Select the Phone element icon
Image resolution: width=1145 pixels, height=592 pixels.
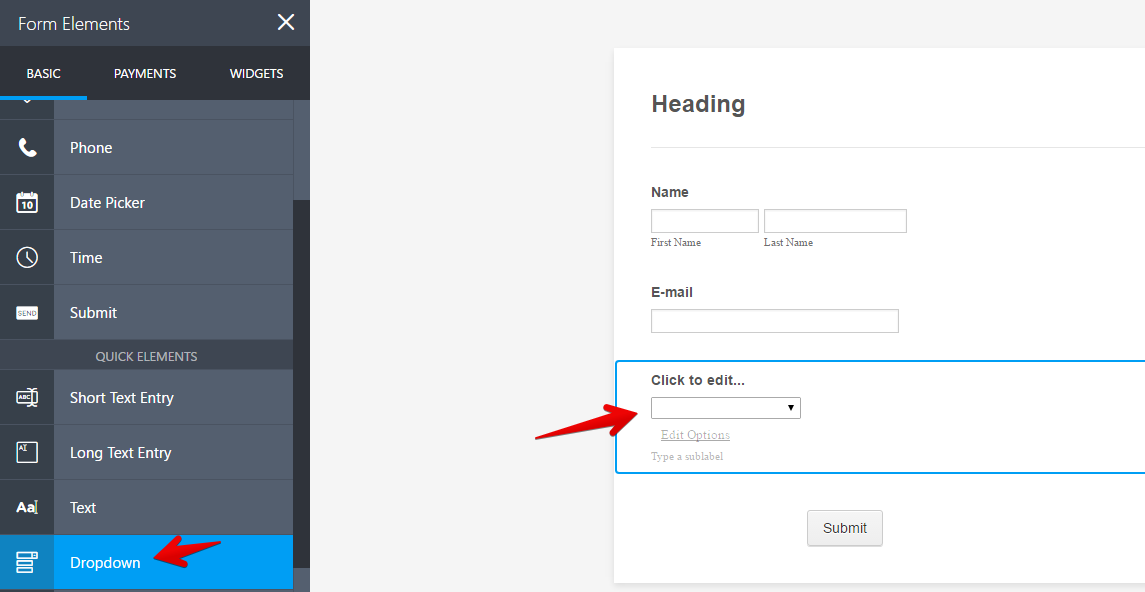[x=27, y=147]
